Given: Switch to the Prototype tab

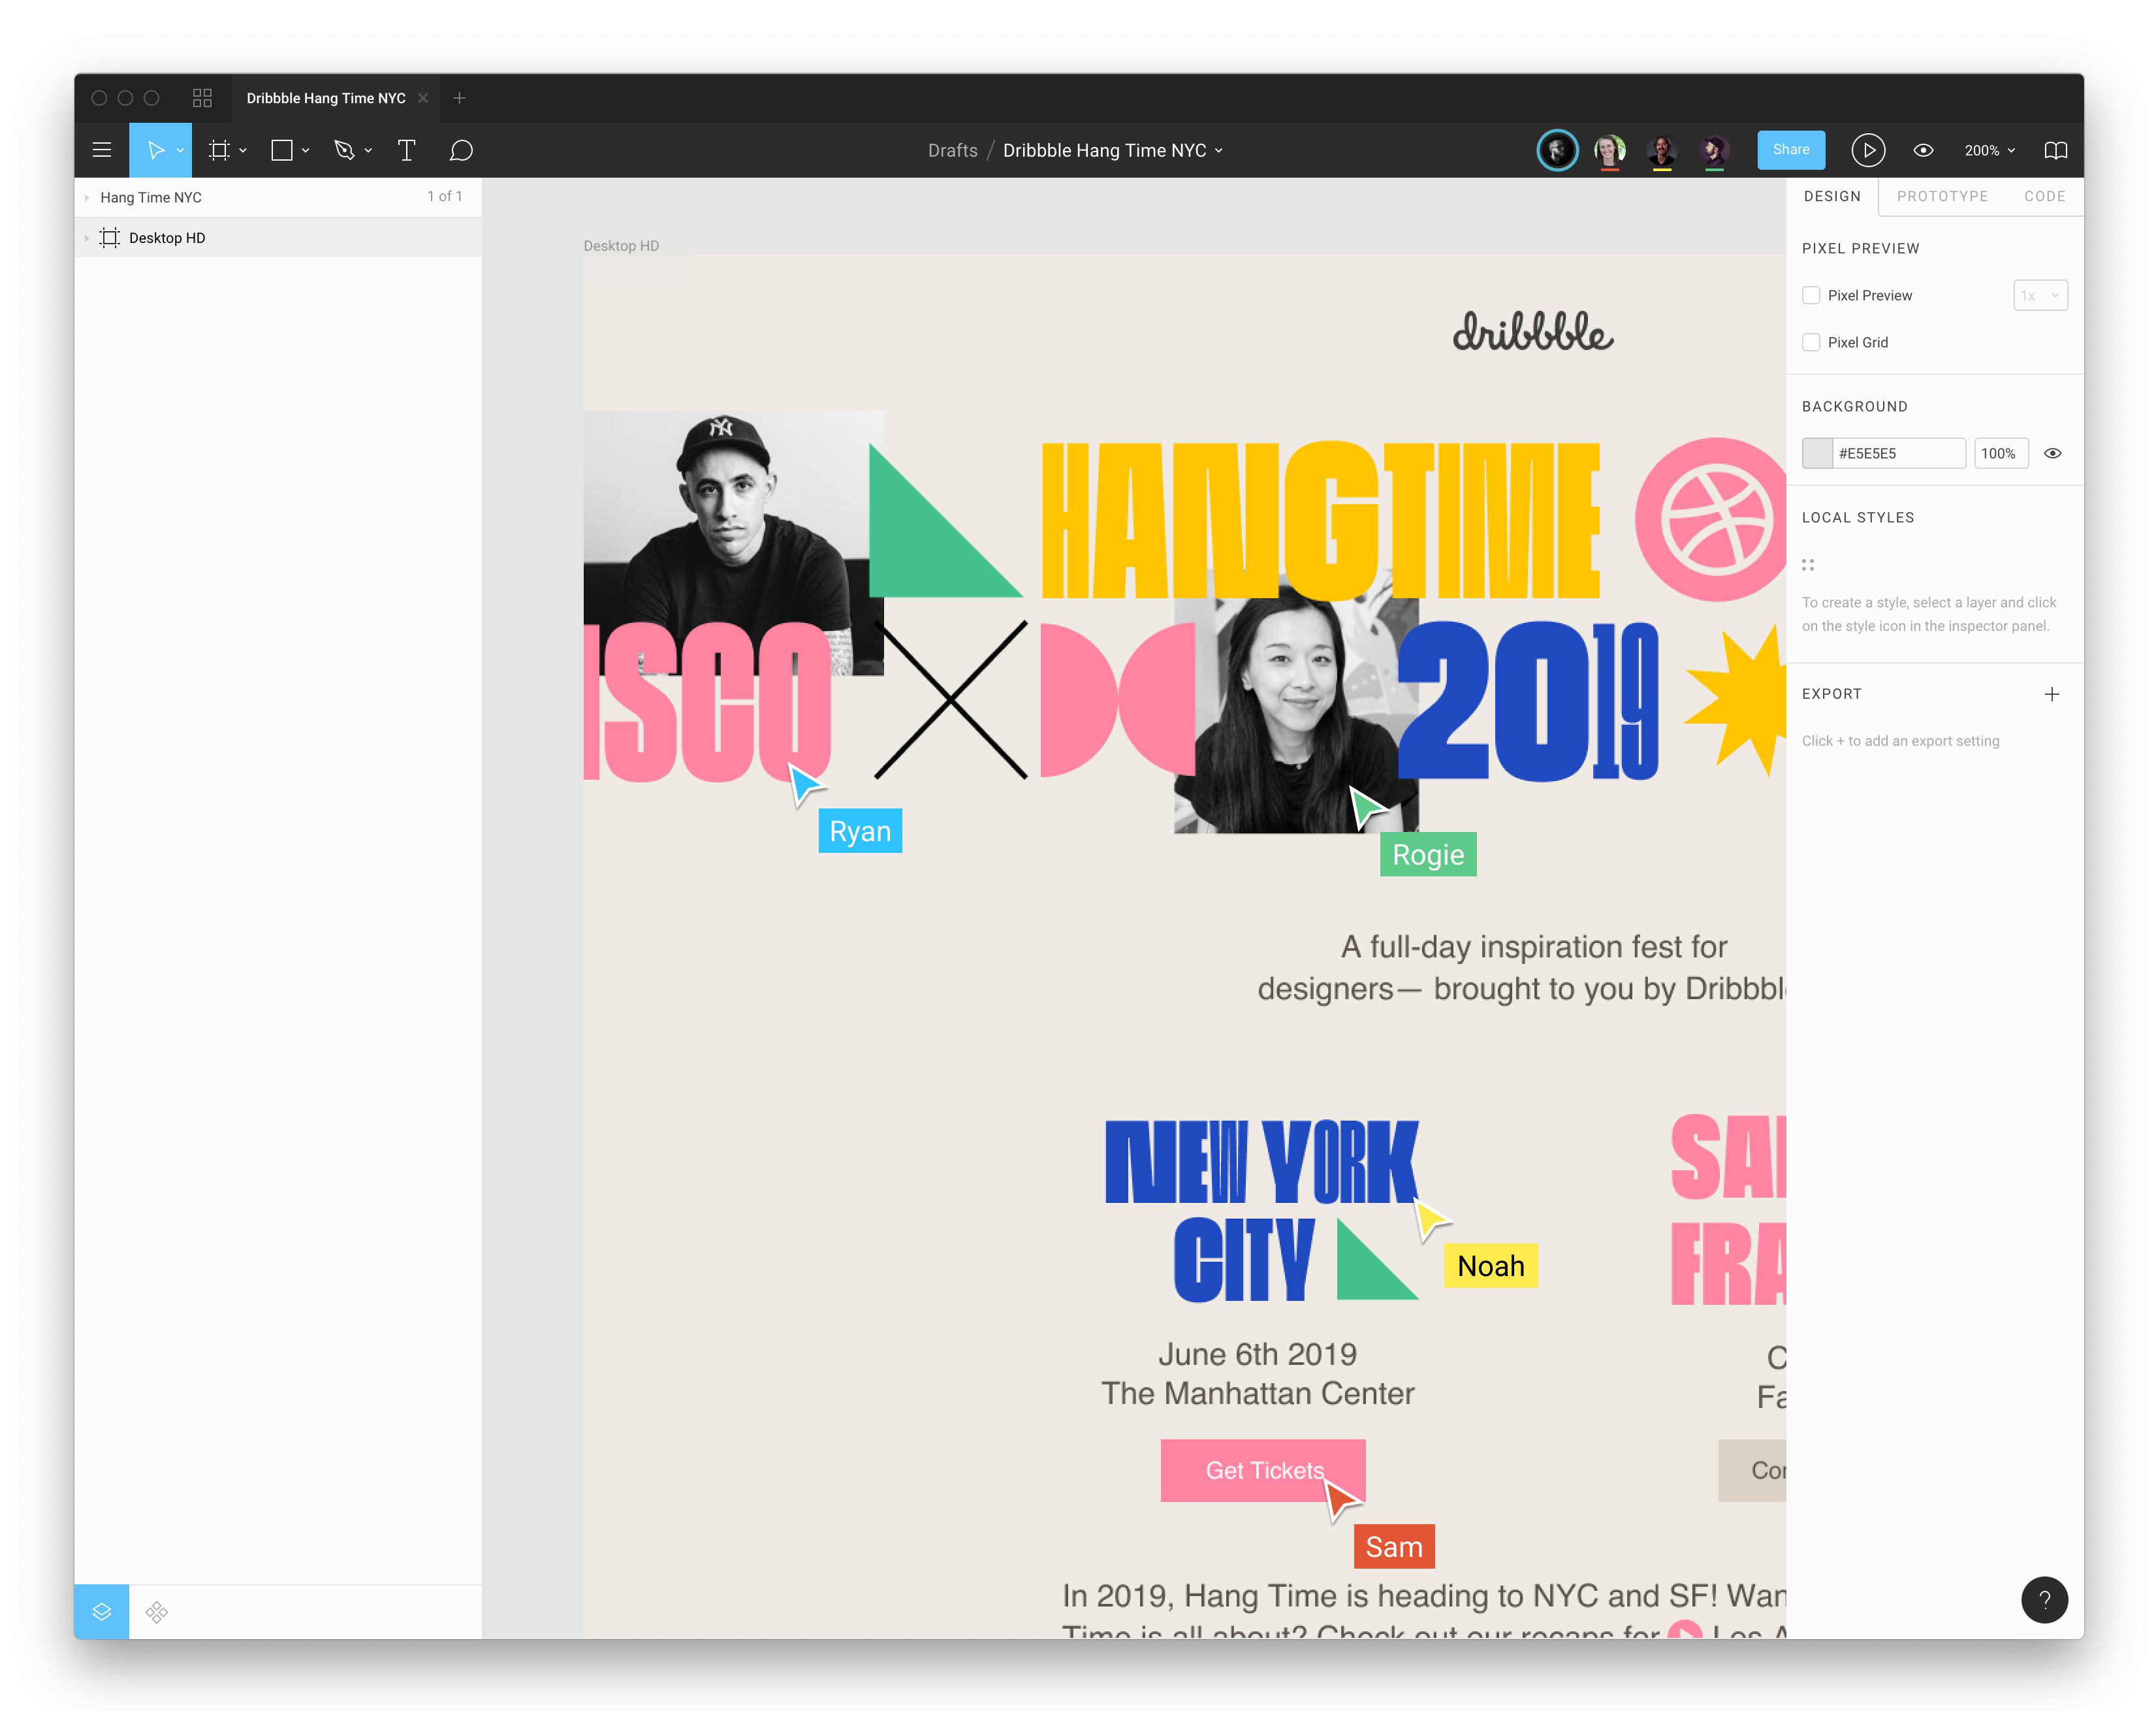Looking at the screenshot, I should click(x=1941, y=196).
